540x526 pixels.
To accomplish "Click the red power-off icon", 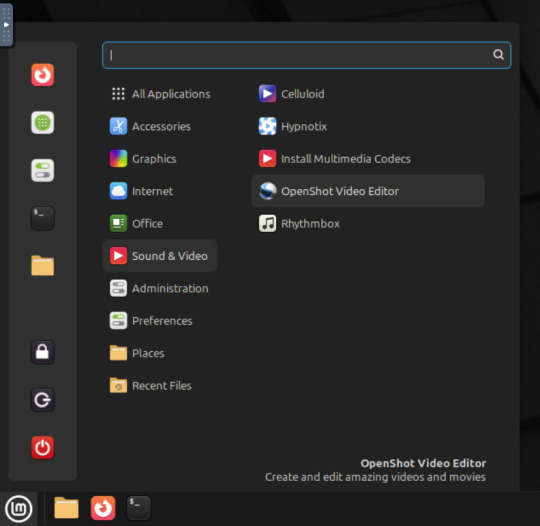I will [x=42, y=447].
